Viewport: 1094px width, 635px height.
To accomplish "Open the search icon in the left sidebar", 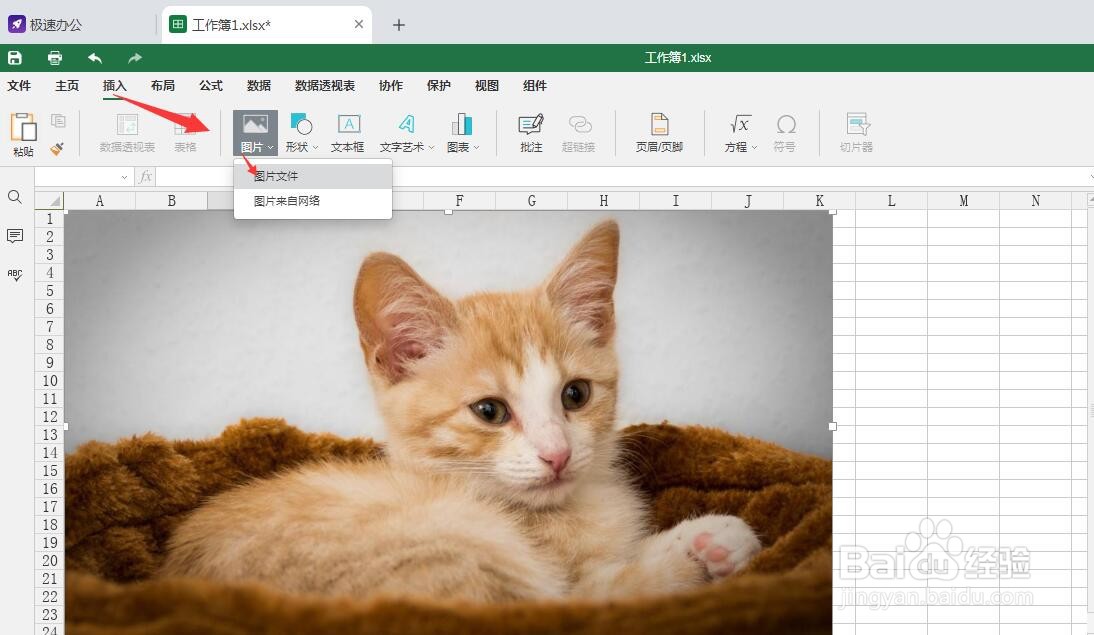I will (15, 198).
